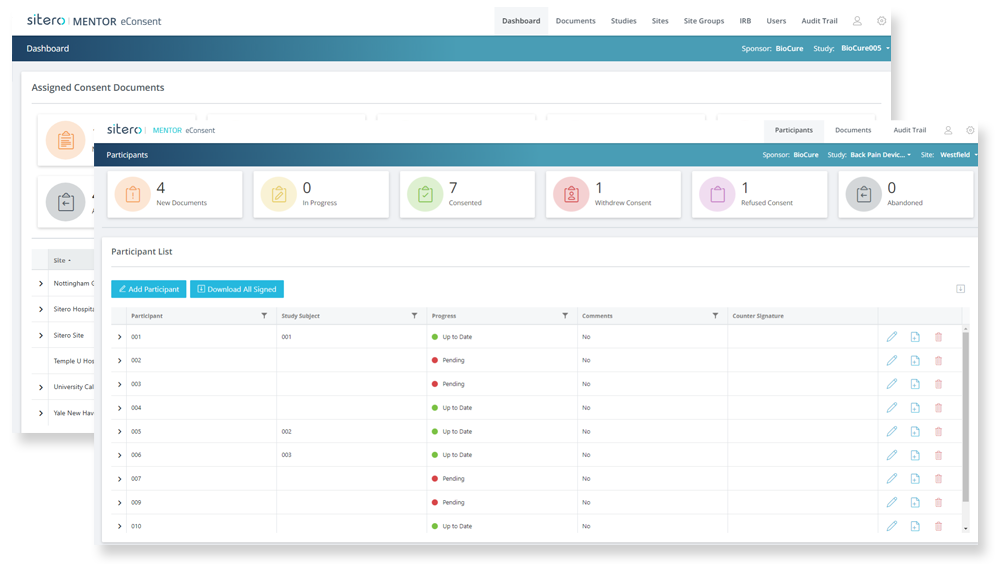Open user profile icon in Participants window
This screenshot has width=1007, height=564.
tap(948, 130)
